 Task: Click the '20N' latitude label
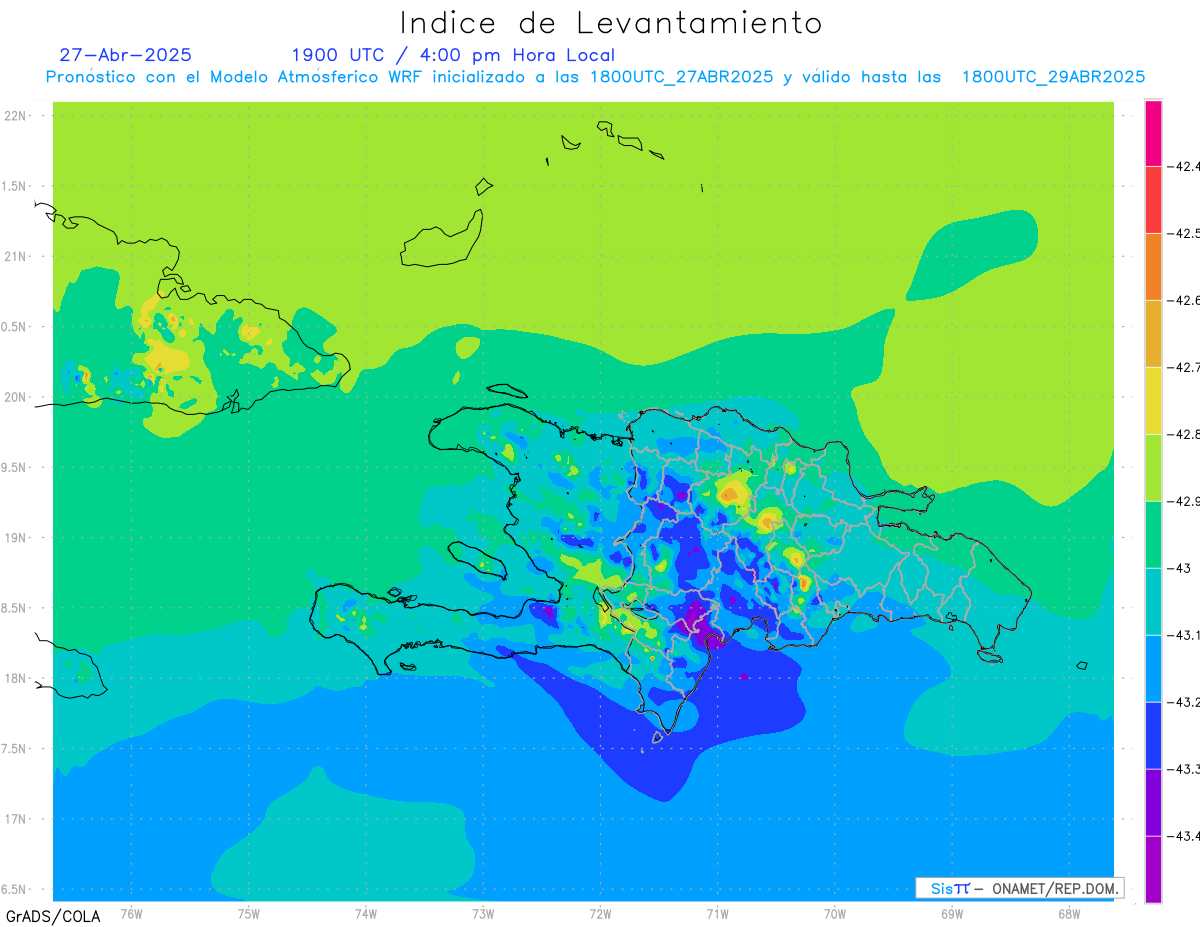(x=17, y=397)
